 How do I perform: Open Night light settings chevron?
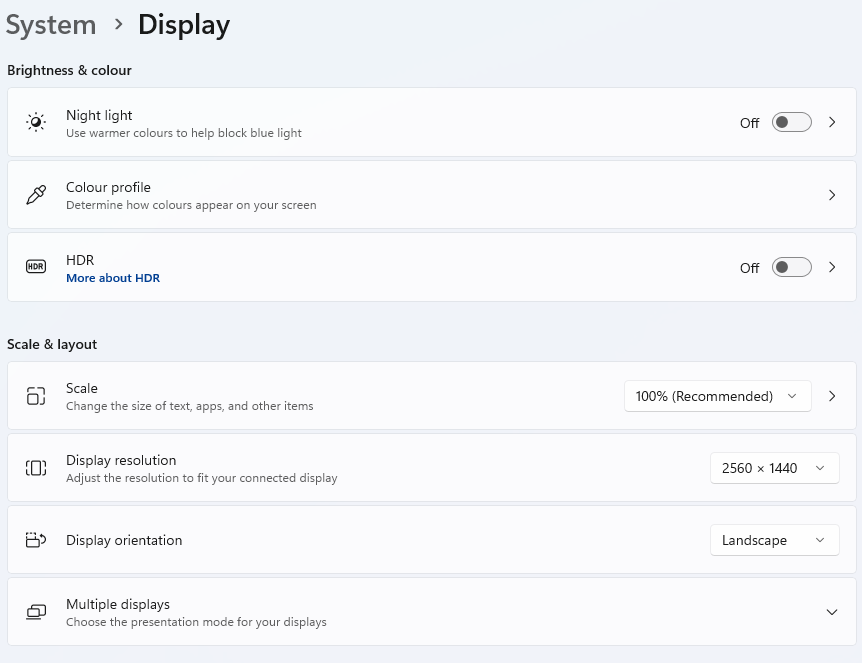832,122
